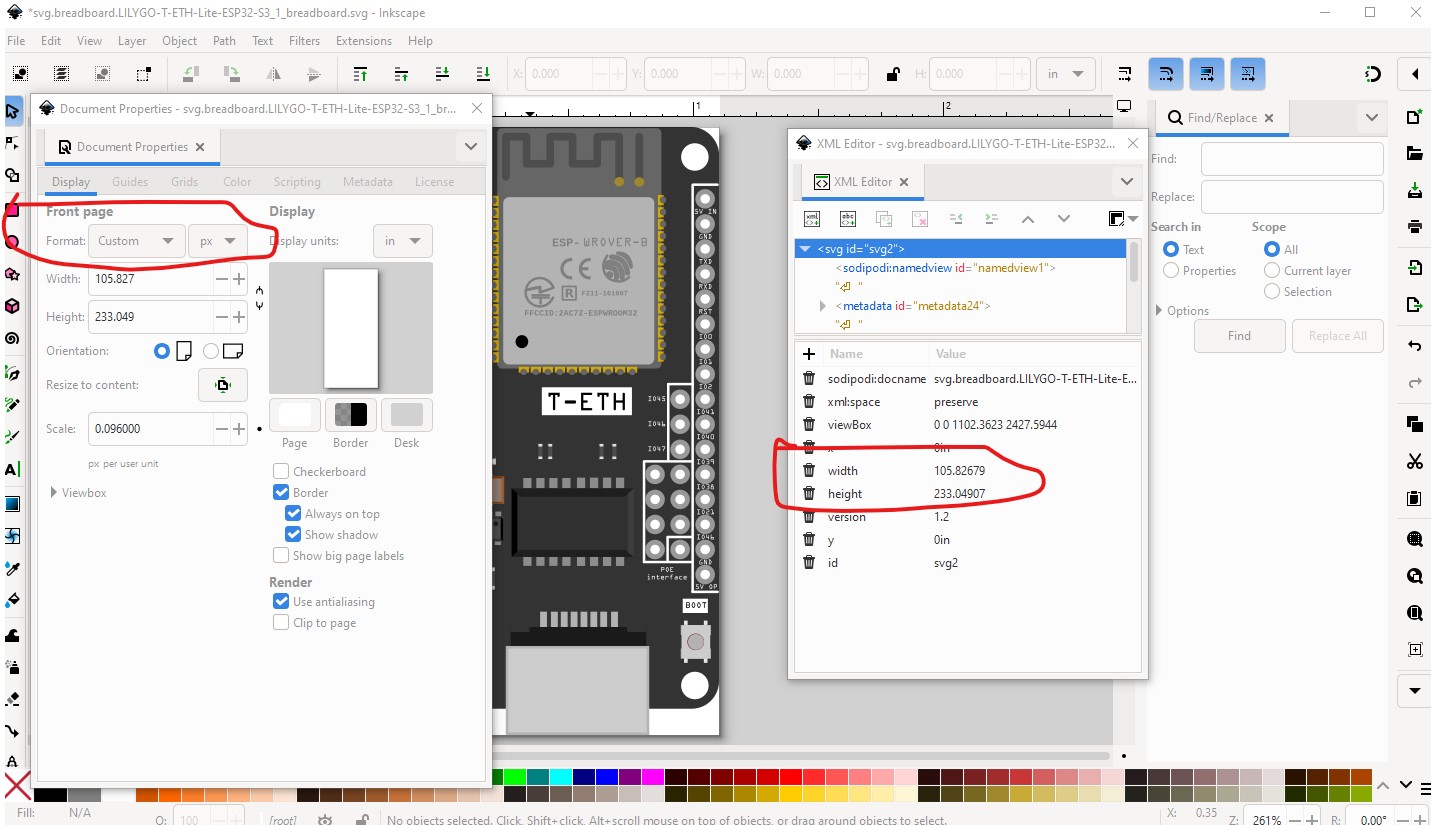Click the Open document folder icon
This screenshot has height=825, width=1431.
click(1414, 153)
